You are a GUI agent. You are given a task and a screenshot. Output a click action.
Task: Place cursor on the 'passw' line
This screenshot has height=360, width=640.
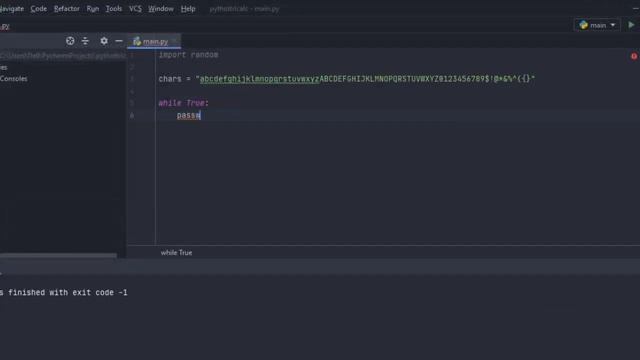click(x=189, y=115)
